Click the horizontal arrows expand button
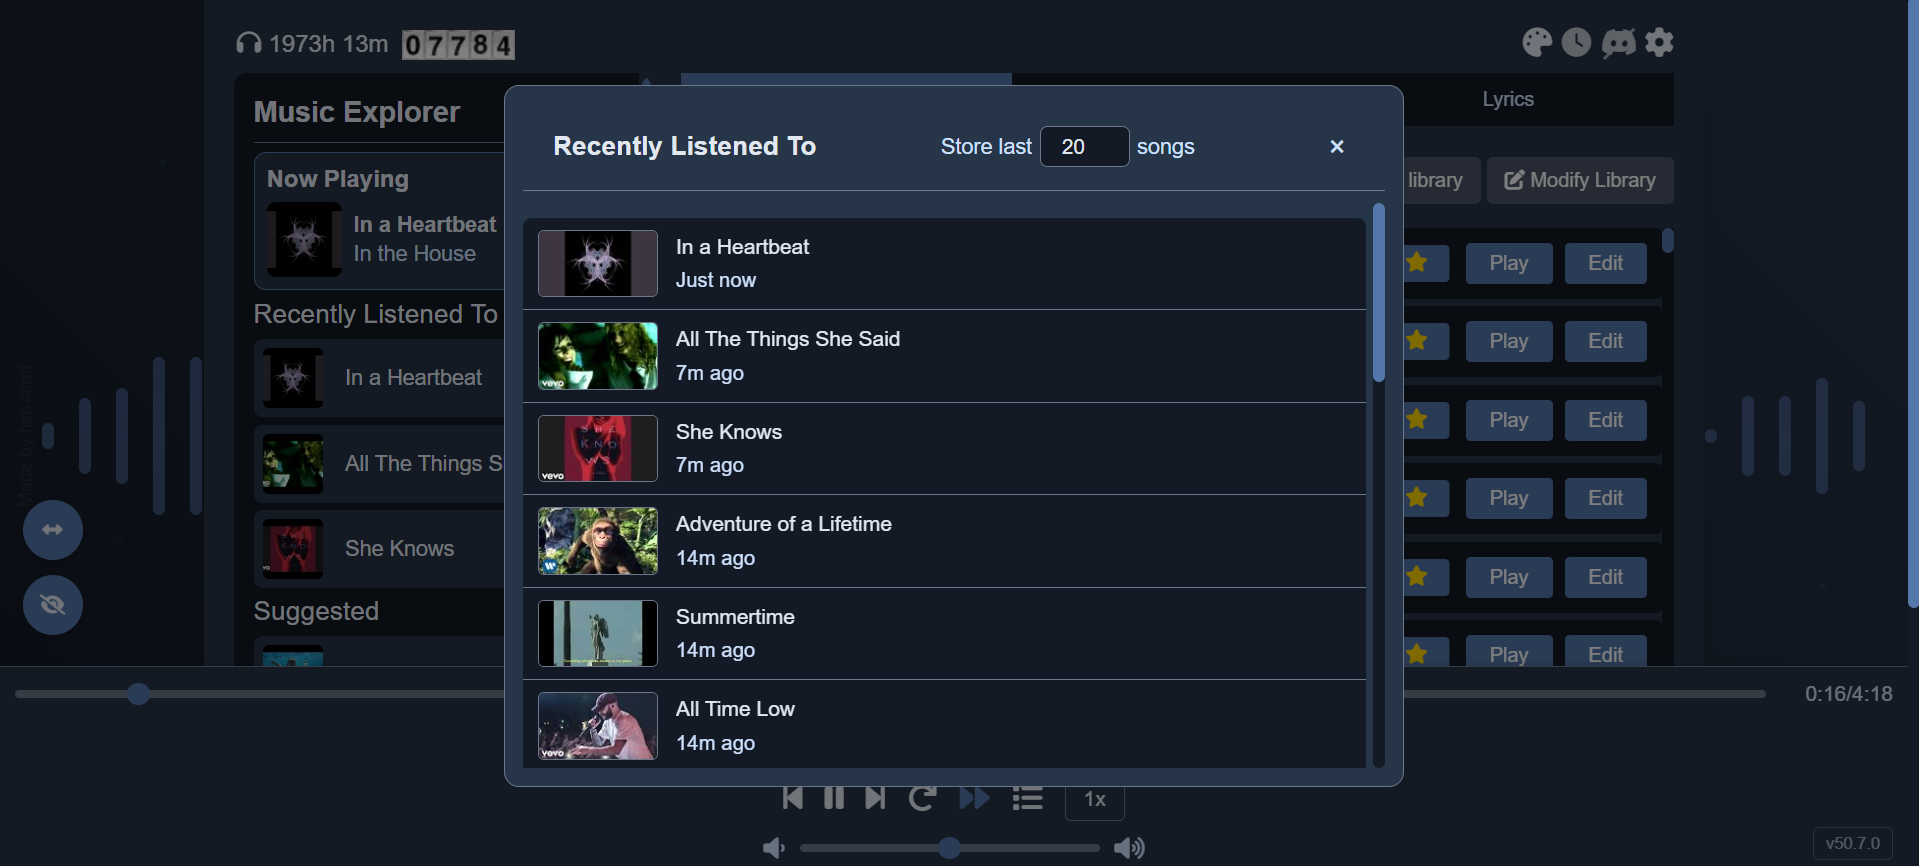The height and width of the screenshot is (866, 1919). pyautogui.click(x=53, y=530)
